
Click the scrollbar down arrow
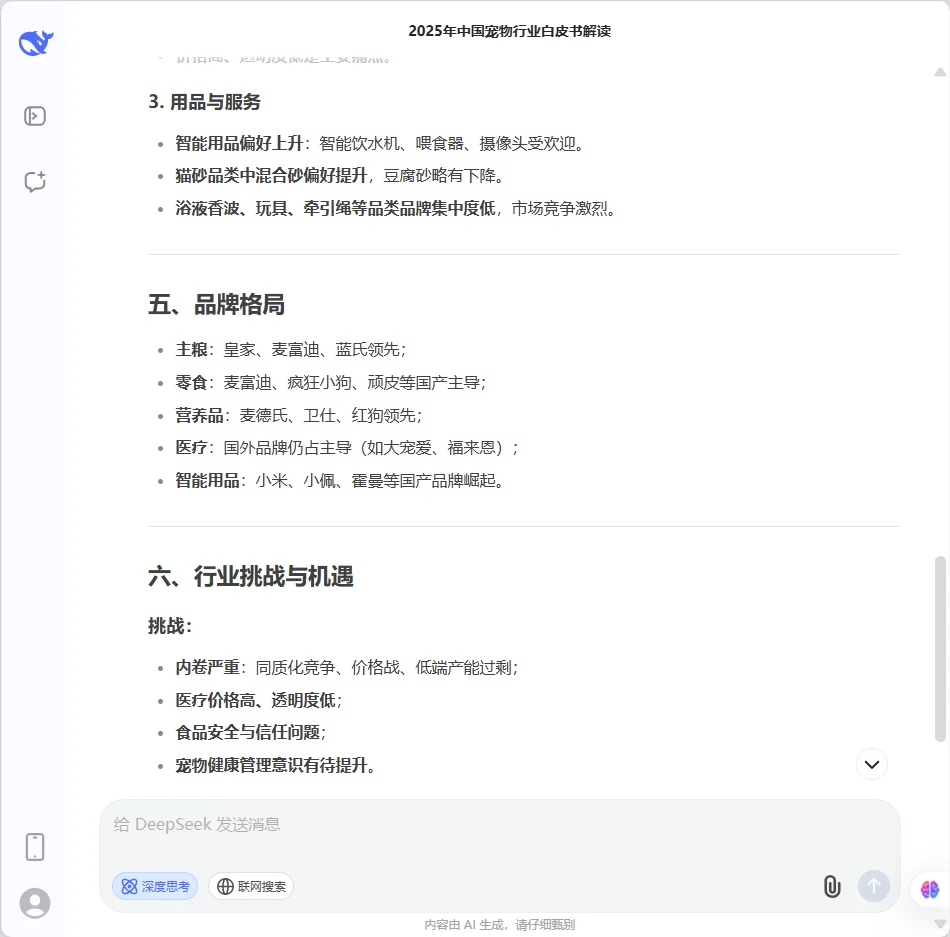coord(940,924)
